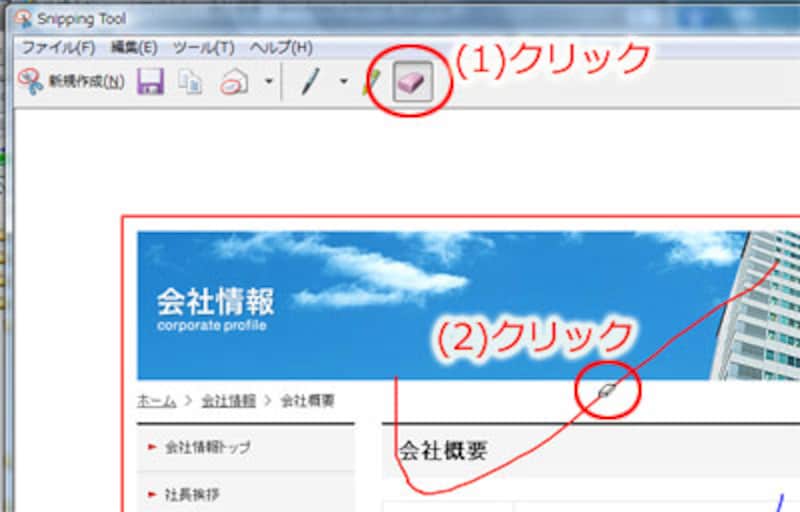Save the snip with floppy disk icon
The image size is (800, 512).
coord(151,82)
